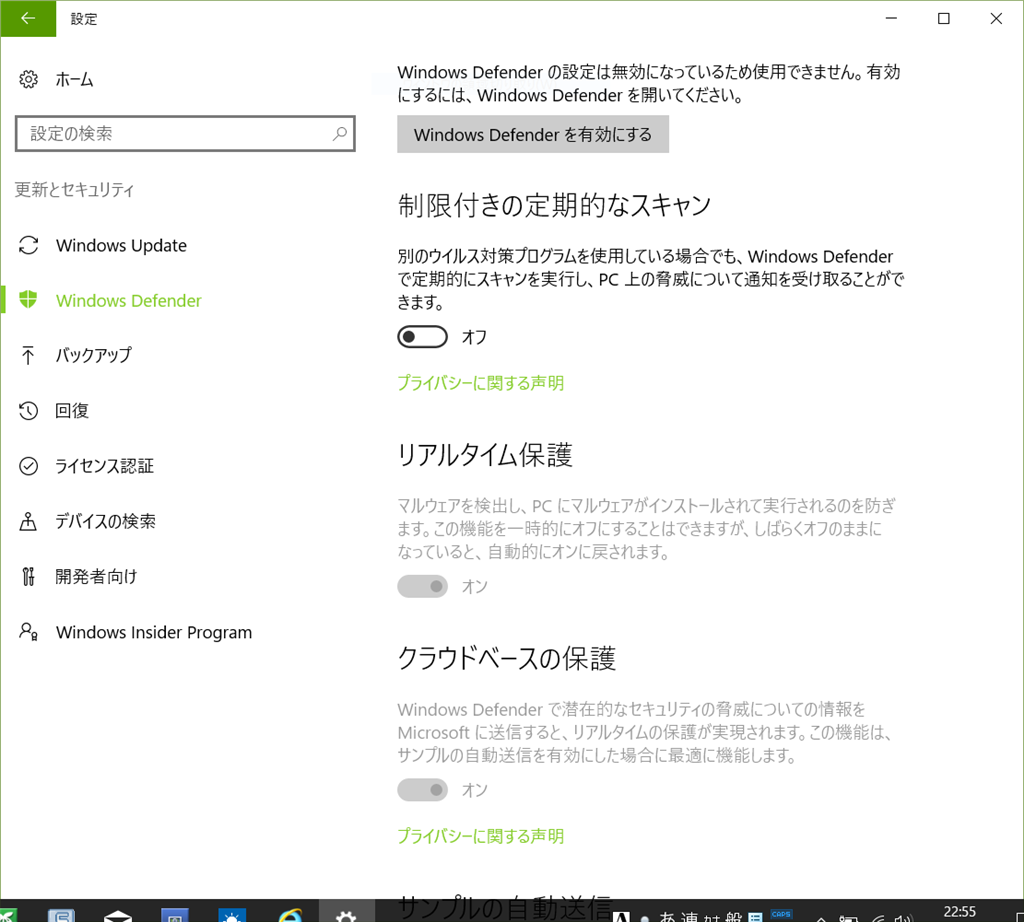This screenshot has height=922, width=1024.
Task: Open Windows Update via its refresh icon
Action: (x=28, y=246)
